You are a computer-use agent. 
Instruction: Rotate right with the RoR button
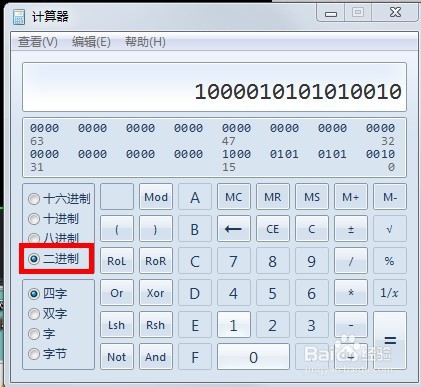[x=156, y=261]
